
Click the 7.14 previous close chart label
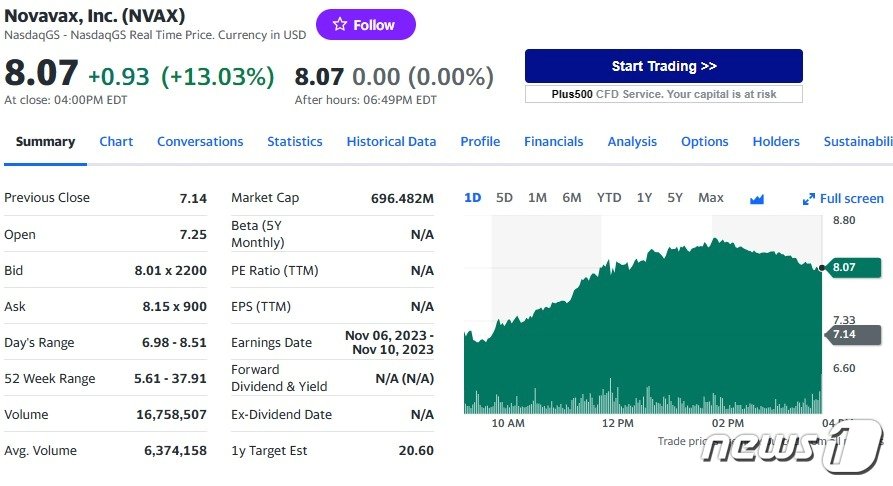point(843,334)
